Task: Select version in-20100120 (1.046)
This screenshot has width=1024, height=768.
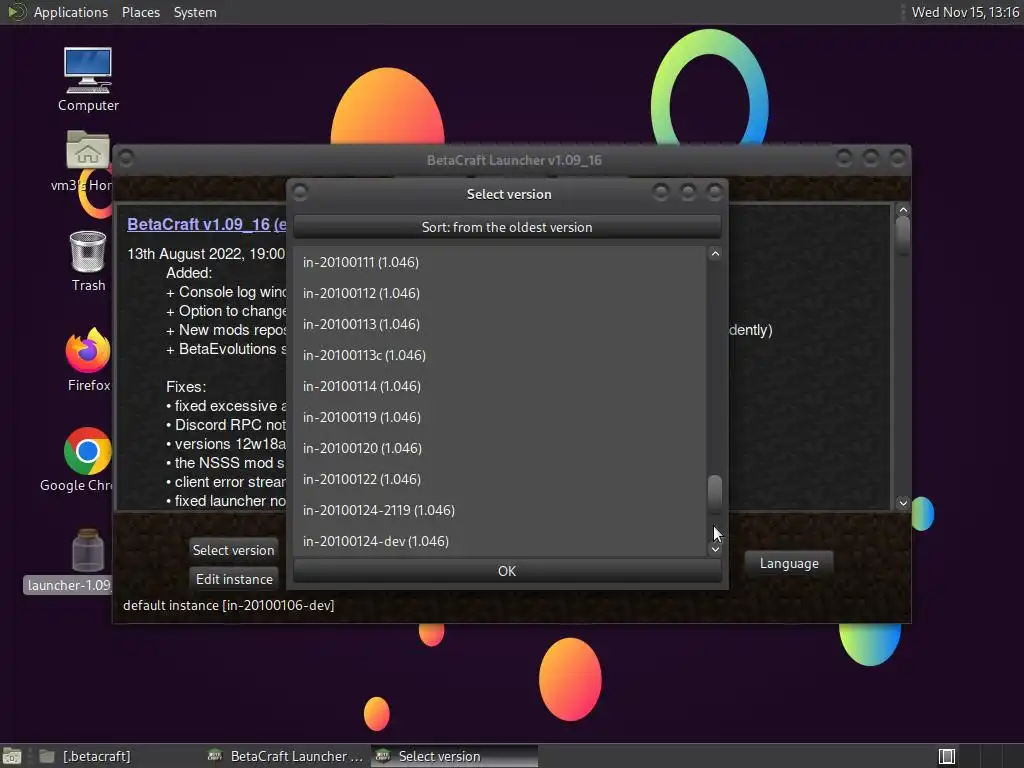Action: pyautogui.click(x=500, y=448)
